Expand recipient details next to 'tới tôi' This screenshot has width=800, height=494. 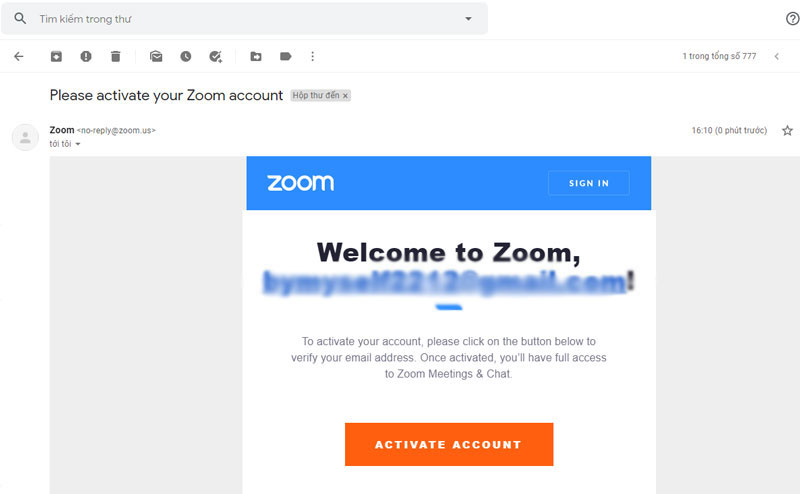coord(78,145)
